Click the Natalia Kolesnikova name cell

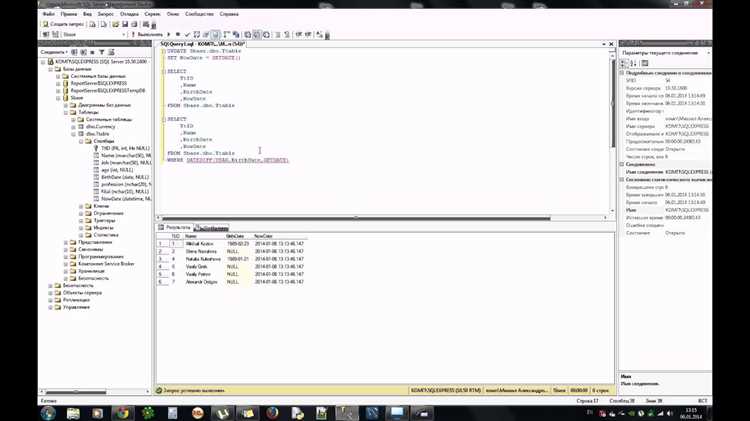pos(203,259)
